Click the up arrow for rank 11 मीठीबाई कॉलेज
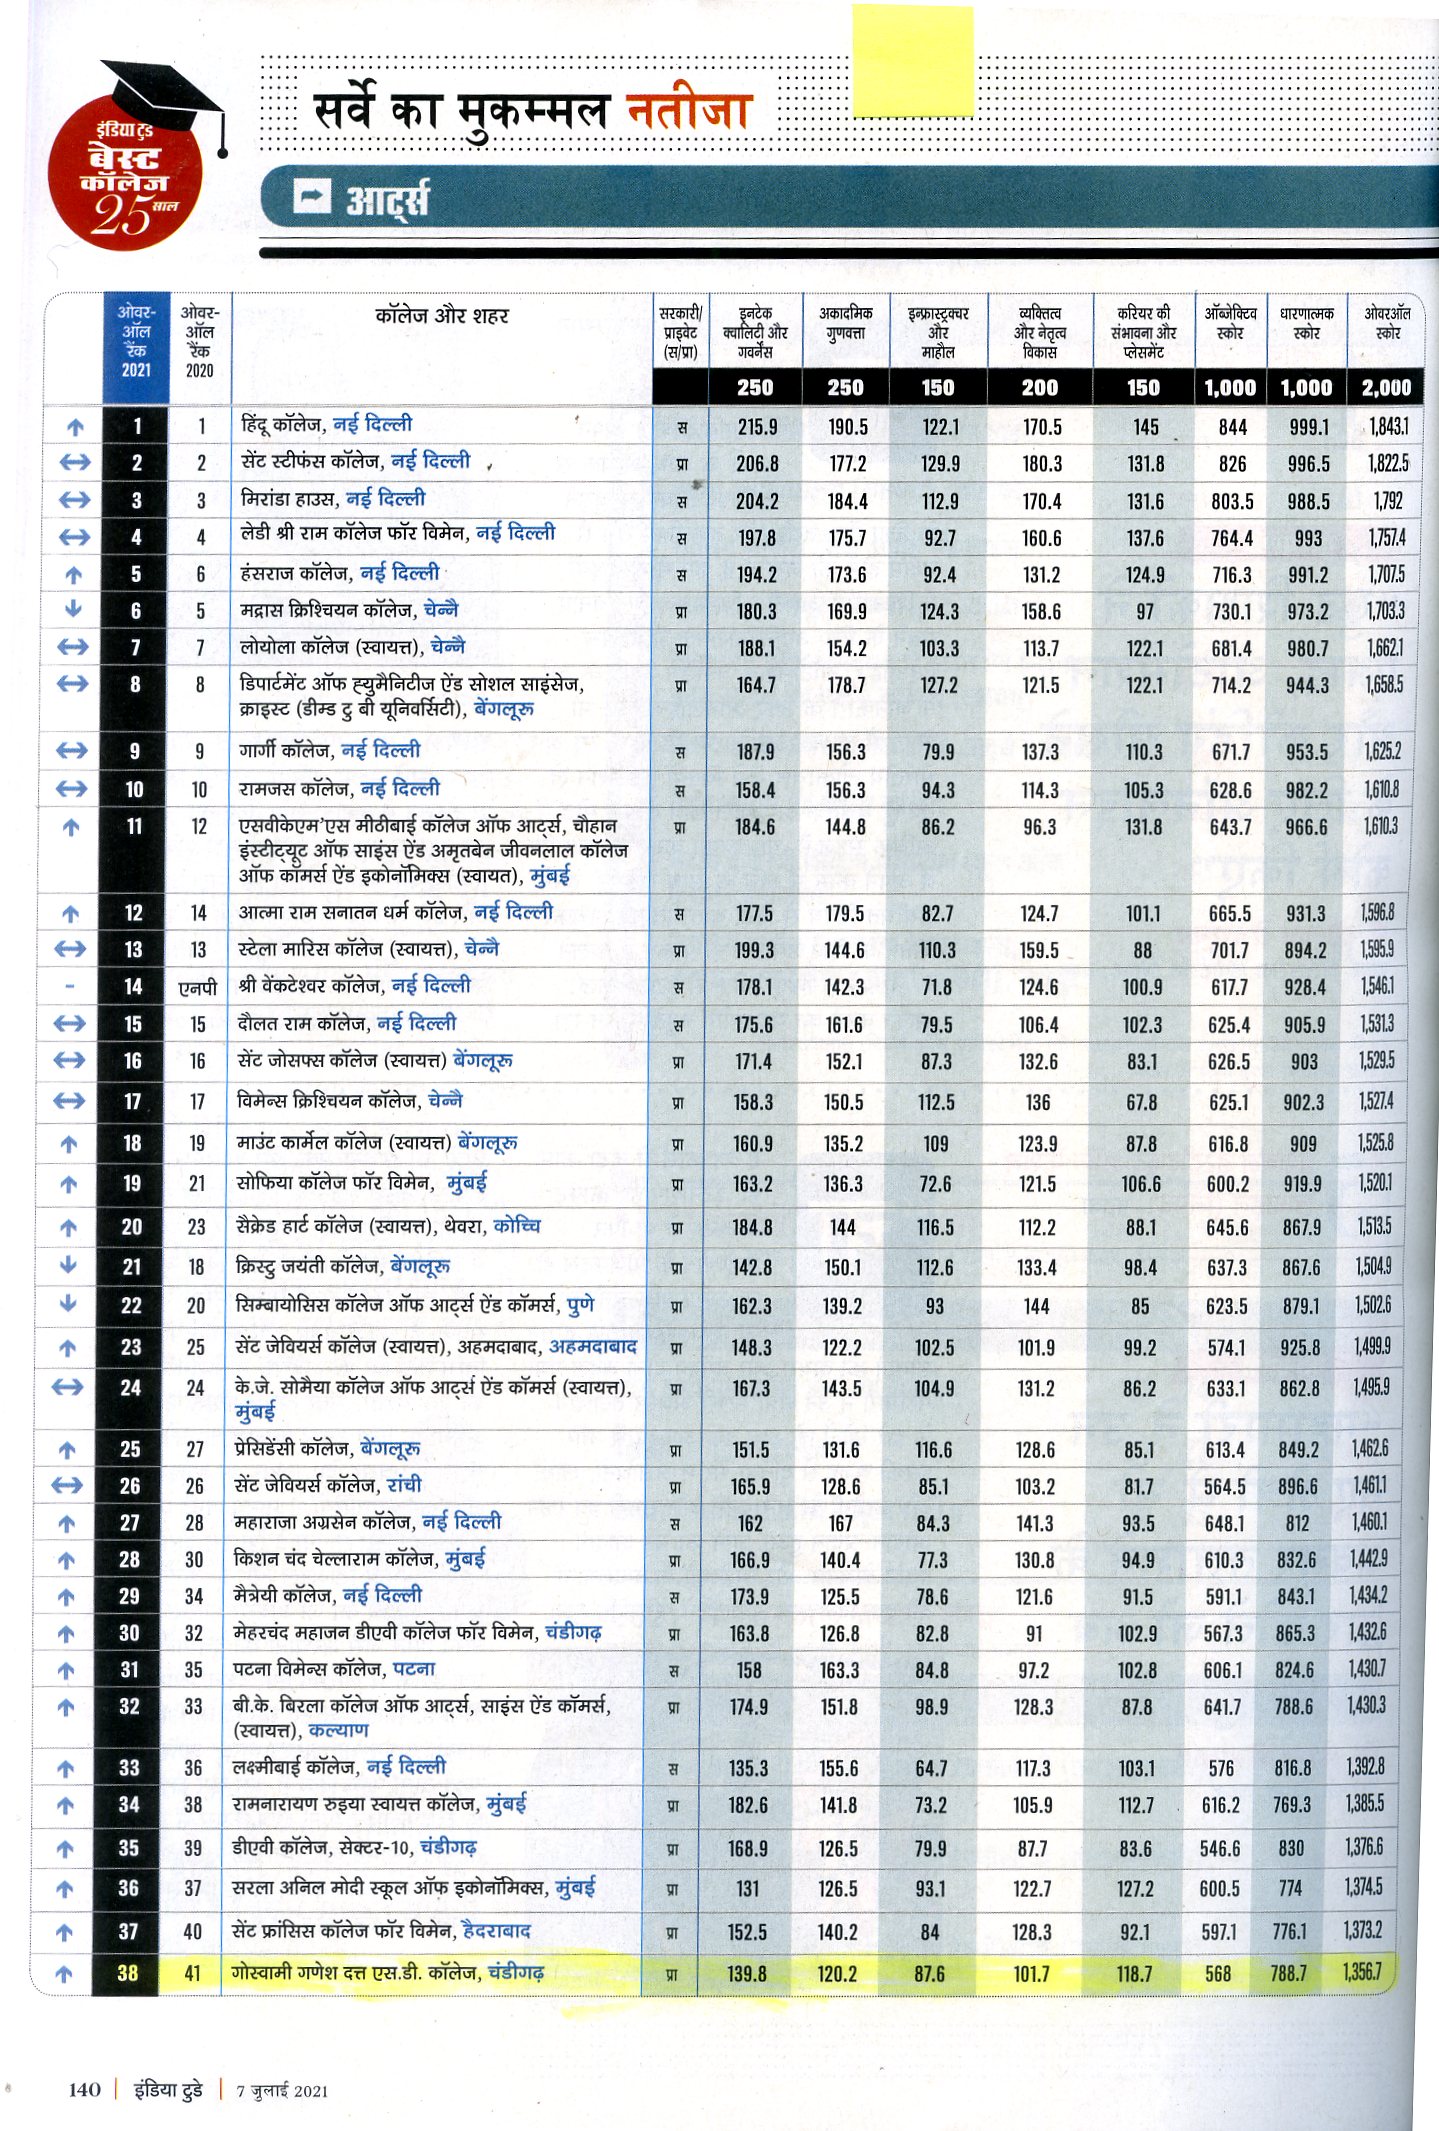Image resolution: width=1439 pixels, height=2131 pixels. click(71, 827)
